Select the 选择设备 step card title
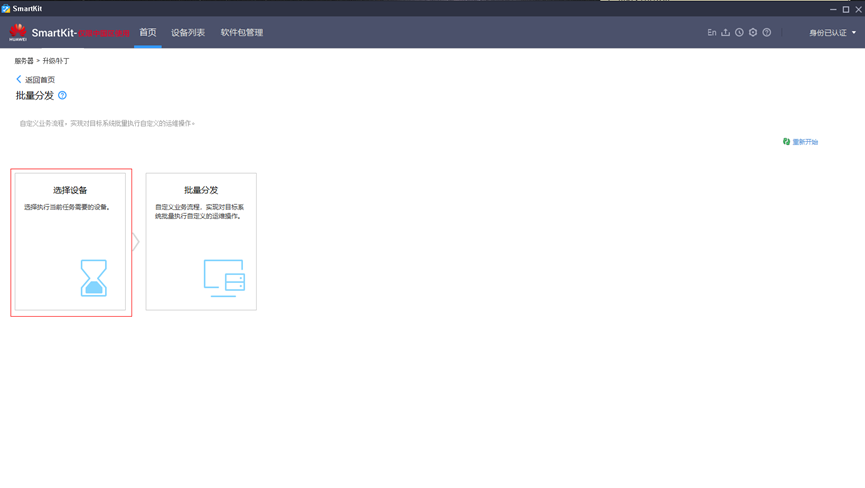Screen dimensions: 865x488 pos(70,190)
